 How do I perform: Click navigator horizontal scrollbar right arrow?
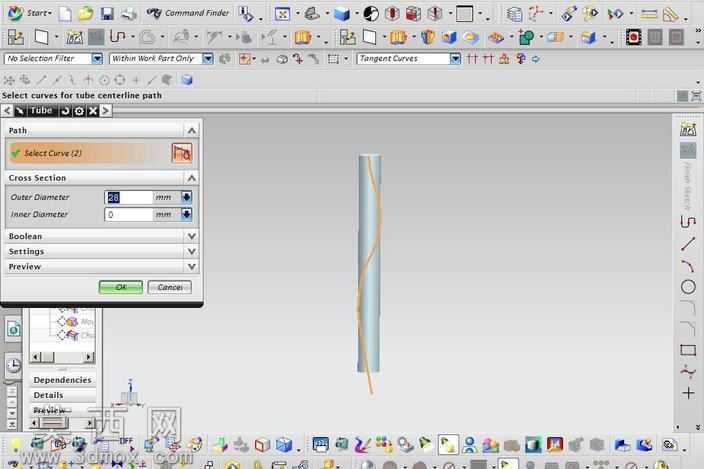coord(89,357)
